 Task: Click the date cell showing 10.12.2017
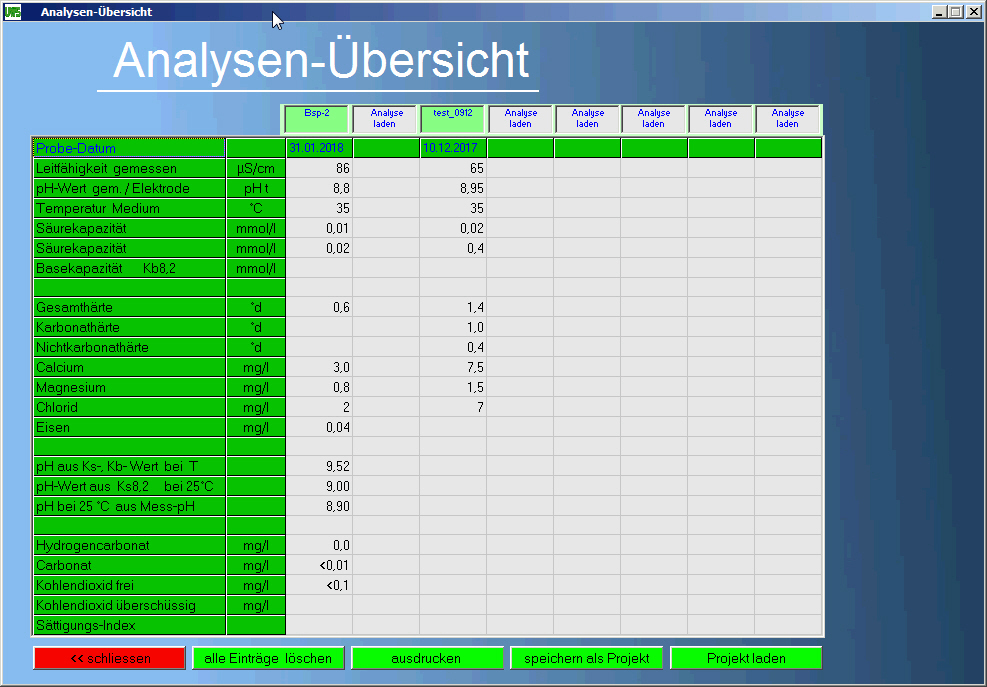pos(453,149)
